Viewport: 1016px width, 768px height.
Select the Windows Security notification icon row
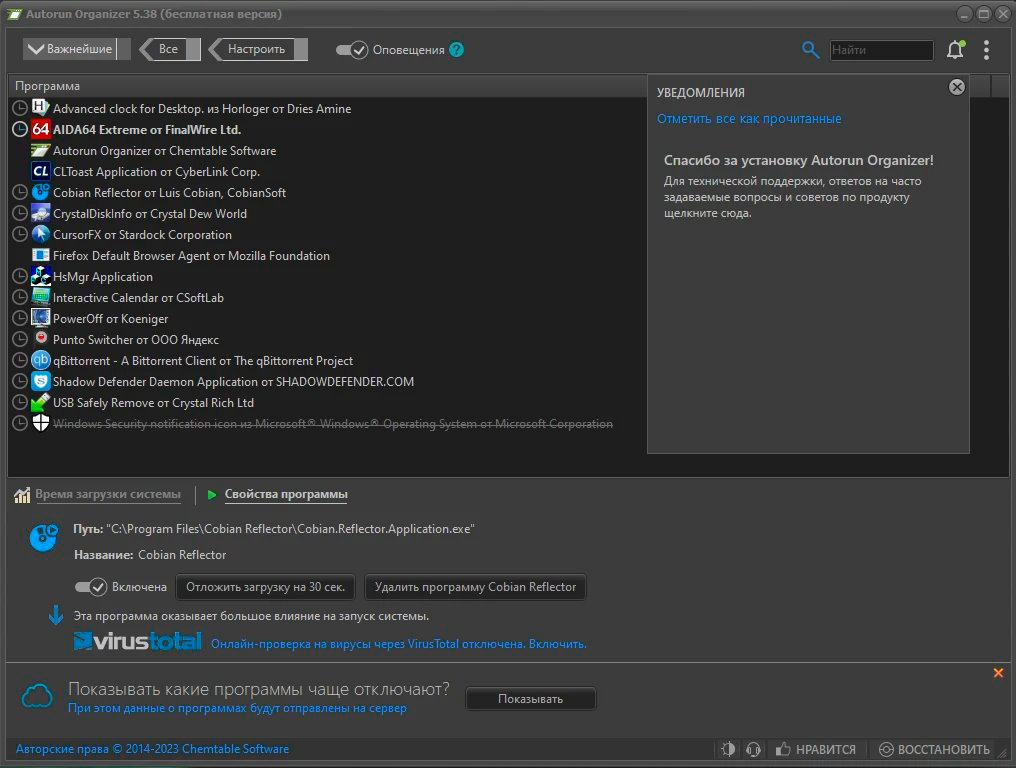332,423
